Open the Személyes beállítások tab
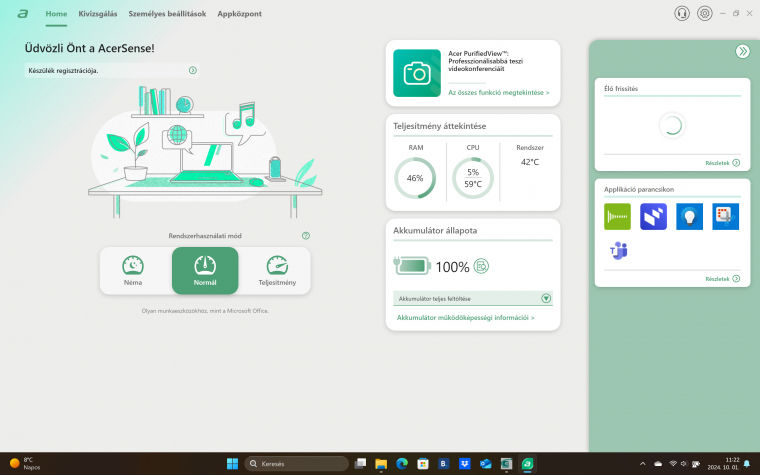The width and height of the screenshot is (760, 475). 167,14
